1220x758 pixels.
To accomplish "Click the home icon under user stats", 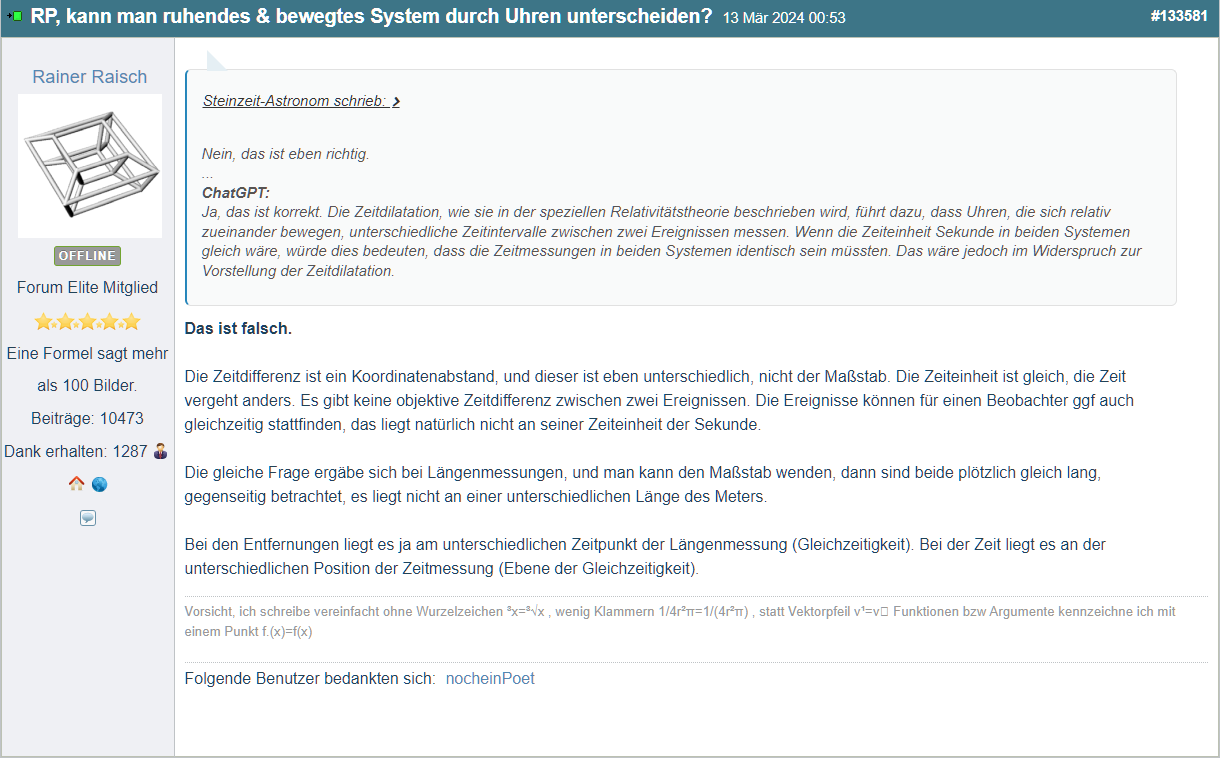I will [76, 485].
